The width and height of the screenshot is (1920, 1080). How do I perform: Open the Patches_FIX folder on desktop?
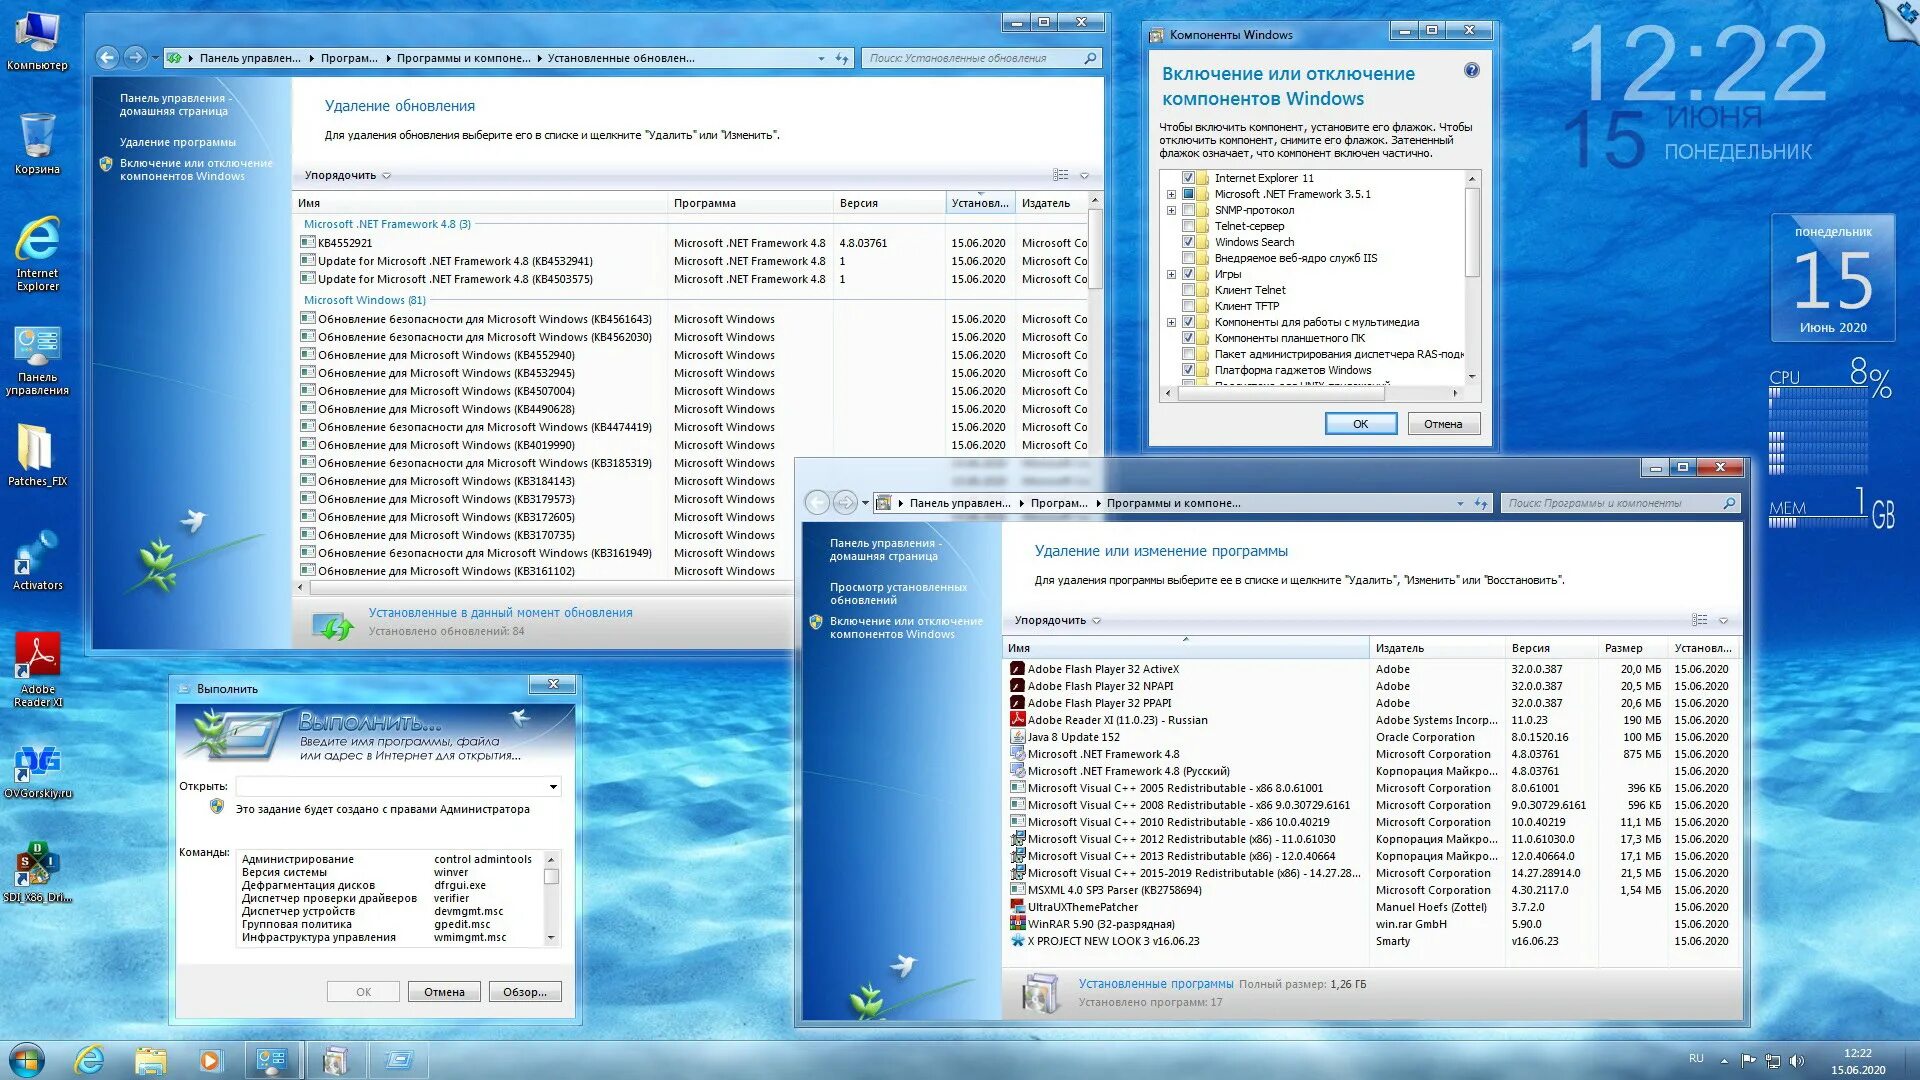(x=37, y=455)
